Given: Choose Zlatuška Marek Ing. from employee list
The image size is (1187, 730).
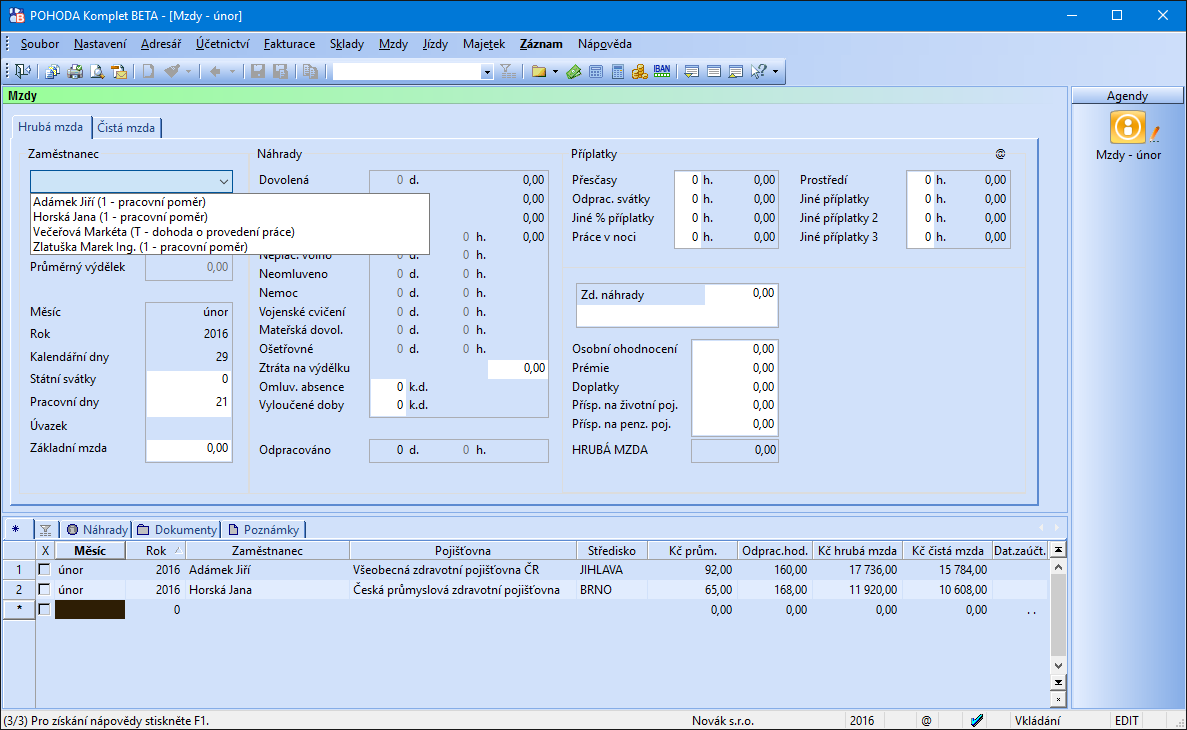Looking at the screenshot, I should [230, 247].
